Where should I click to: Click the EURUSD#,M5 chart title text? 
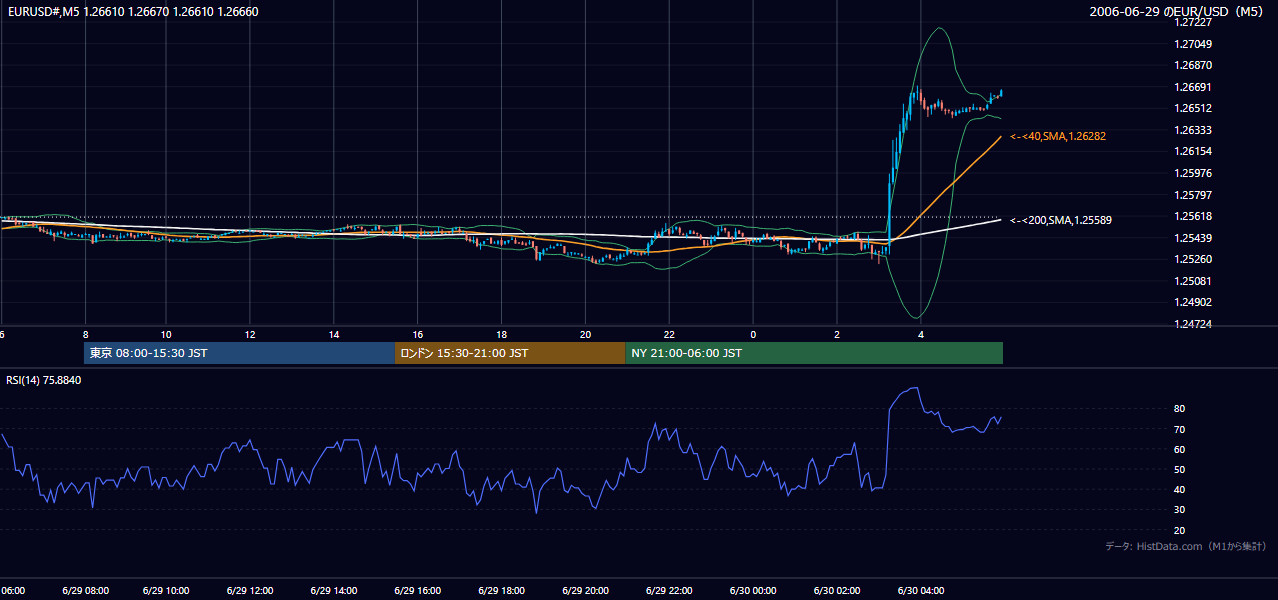(x=133, y=12)
